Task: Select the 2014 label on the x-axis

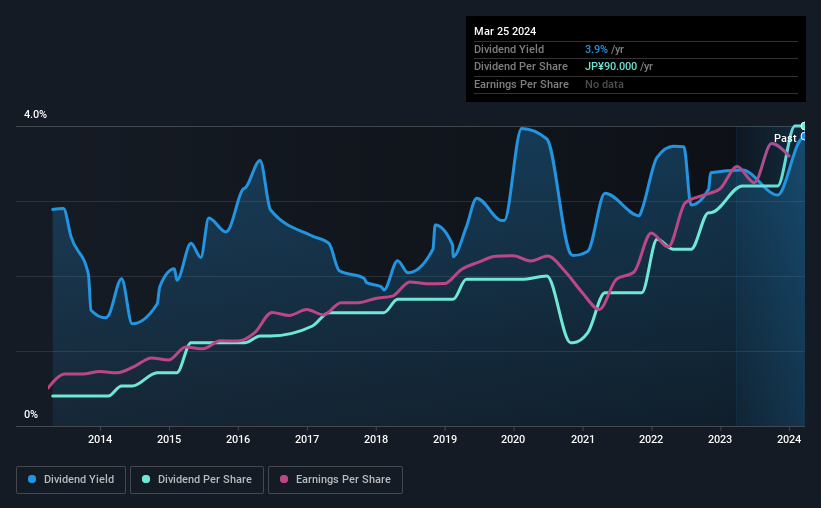Action: pos(99,438)
